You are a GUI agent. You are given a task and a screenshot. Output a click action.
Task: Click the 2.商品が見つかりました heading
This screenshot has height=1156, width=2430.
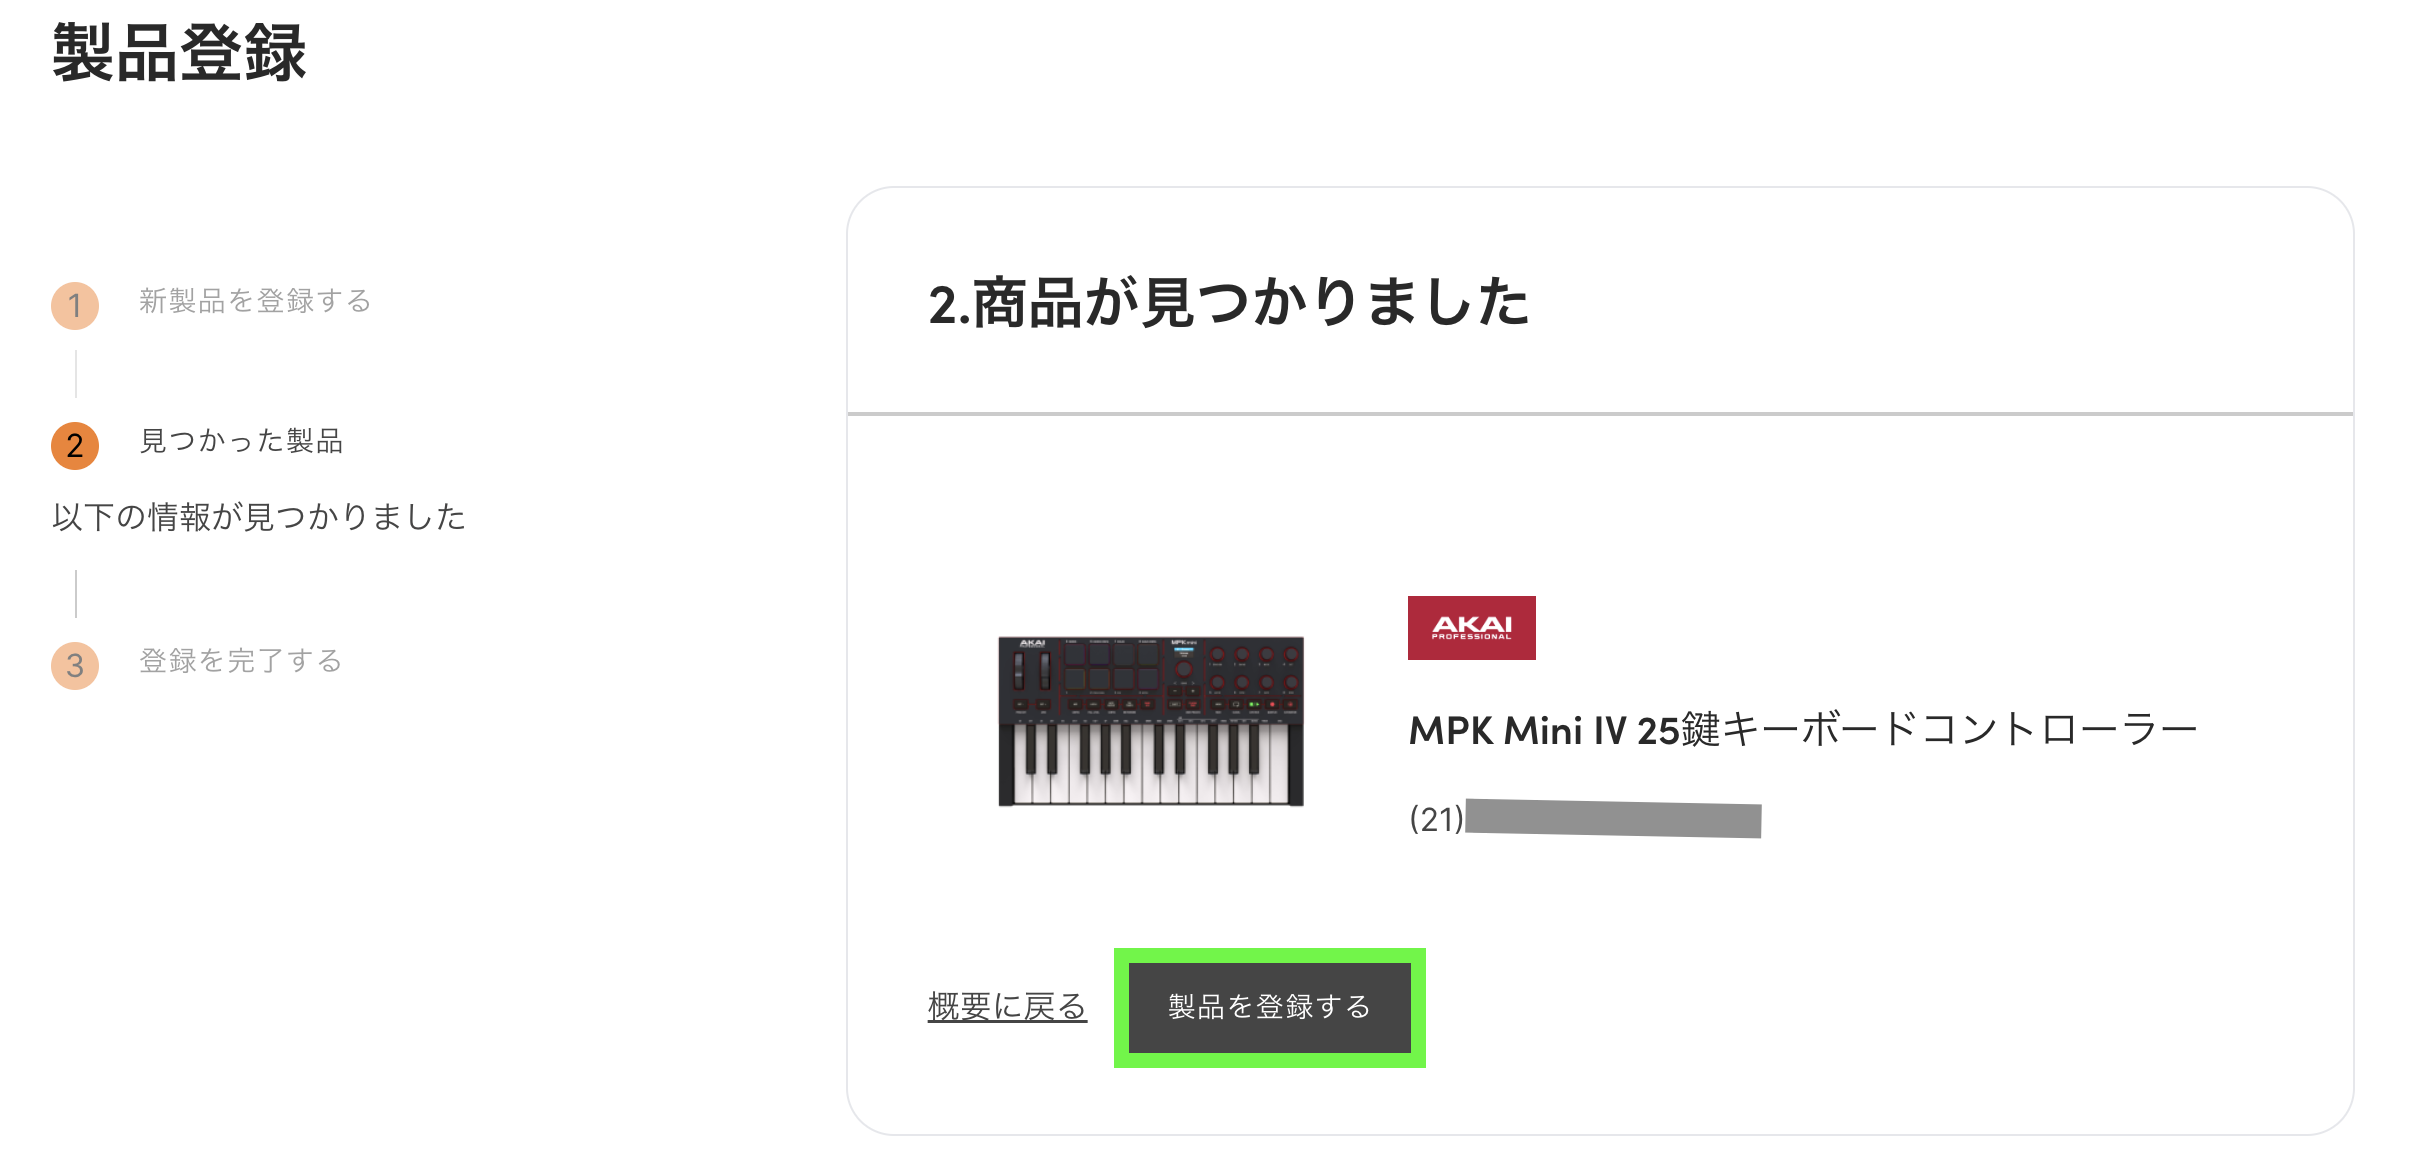tap(1229, 303)
